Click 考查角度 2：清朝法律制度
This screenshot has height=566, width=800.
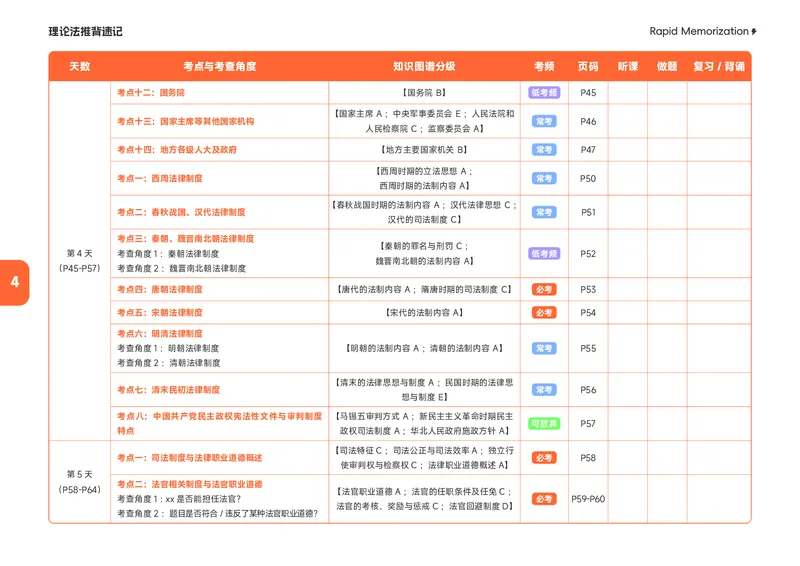(169, 363)
